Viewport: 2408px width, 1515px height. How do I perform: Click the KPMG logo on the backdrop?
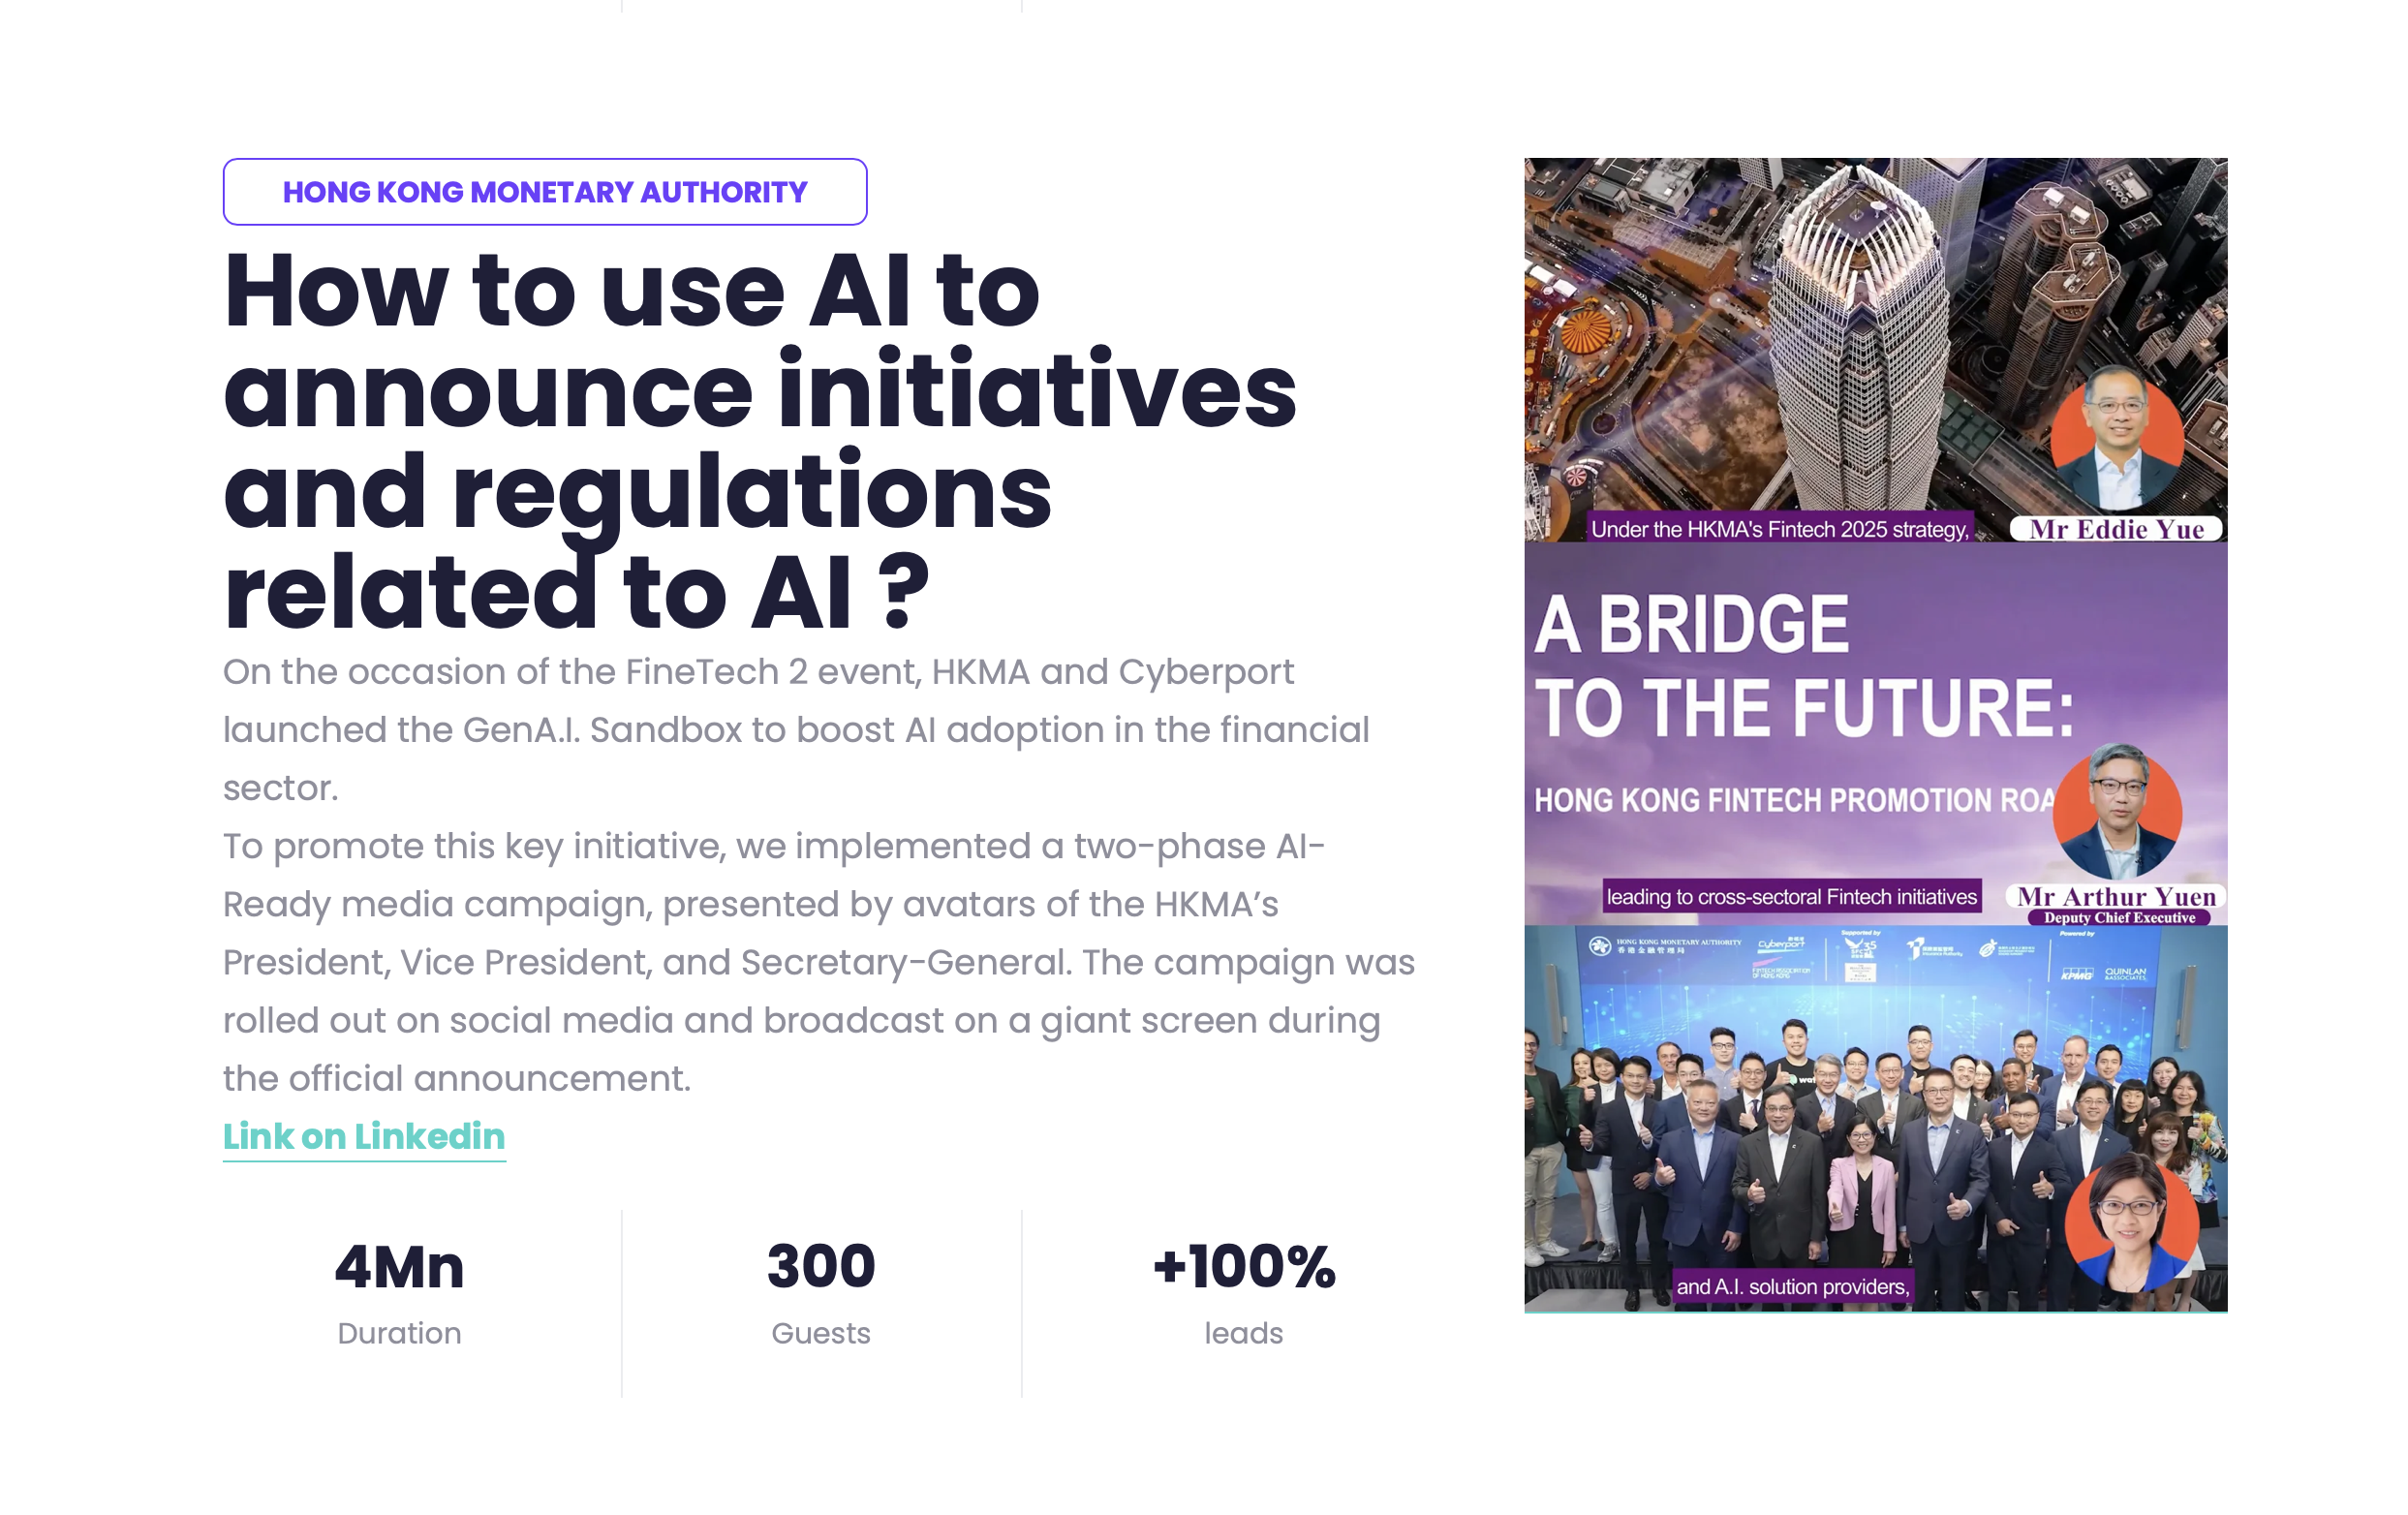coord(2076,973)
